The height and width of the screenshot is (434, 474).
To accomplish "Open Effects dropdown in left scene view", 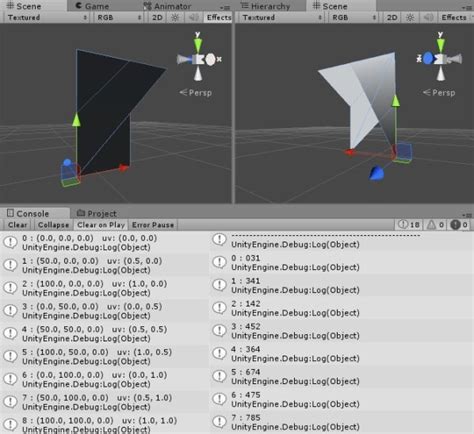I will coord(218,17).
